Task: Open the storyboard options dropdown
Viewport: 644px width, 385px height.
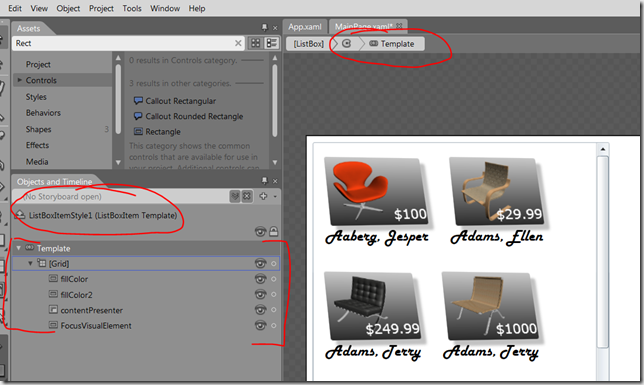Action: [275, 197]
